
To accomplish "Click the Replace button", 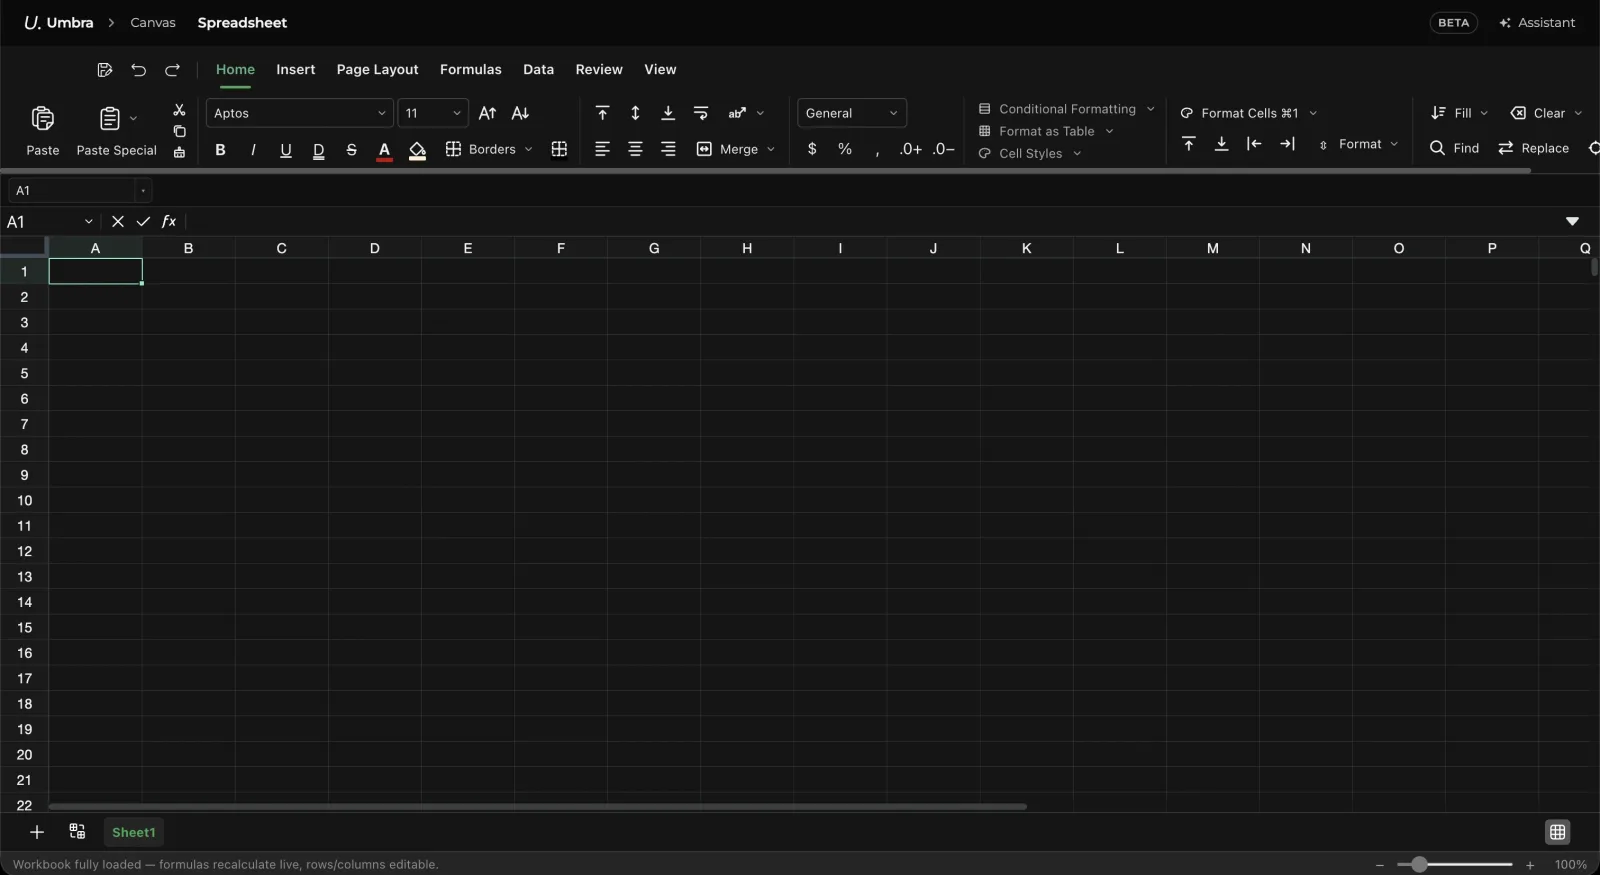I will click(1534, 148).
